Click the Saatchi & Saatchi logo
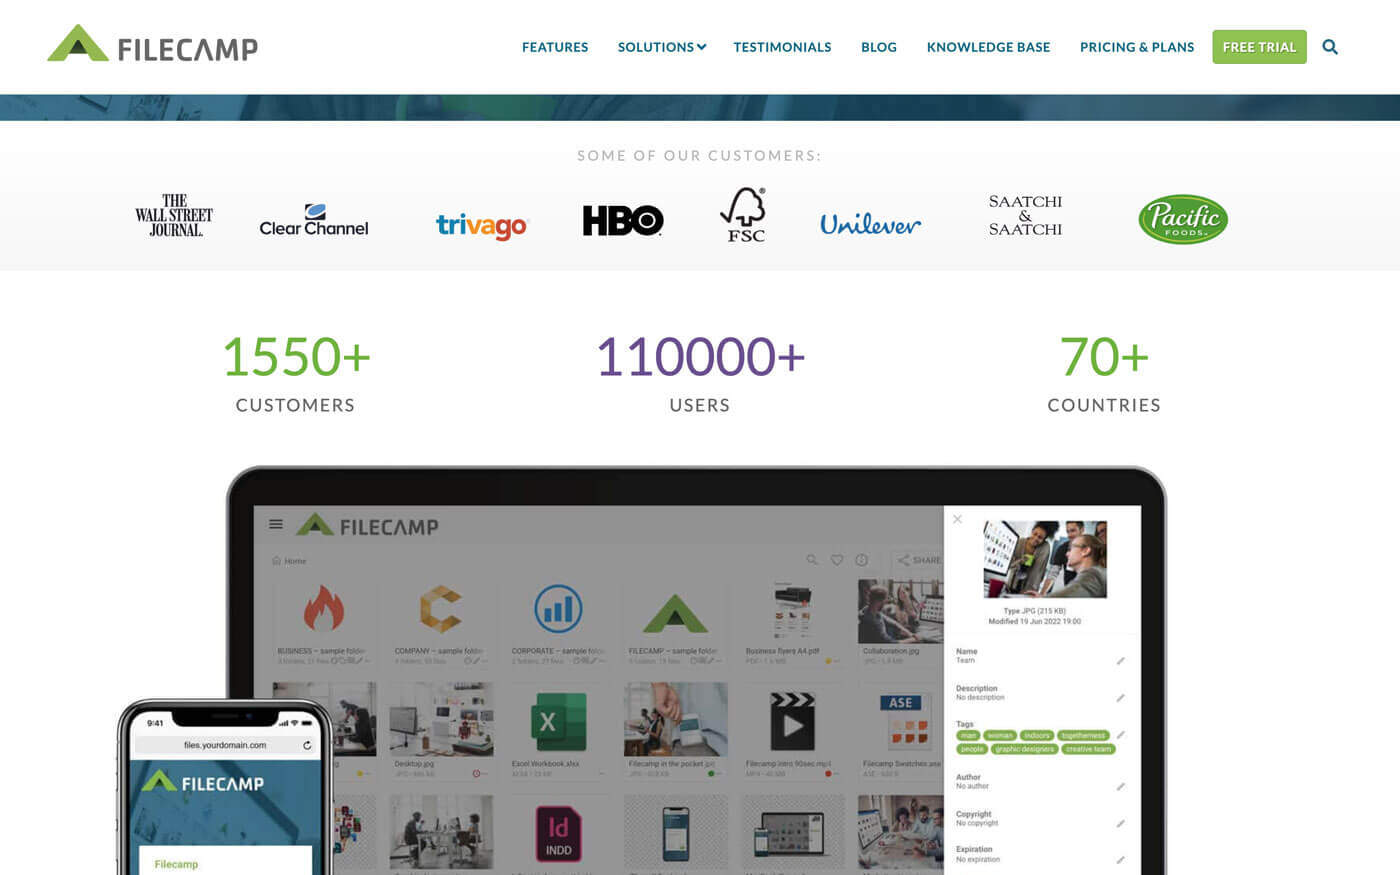Viewport: 1400px width, 875px height. [x=1025, y=215]
